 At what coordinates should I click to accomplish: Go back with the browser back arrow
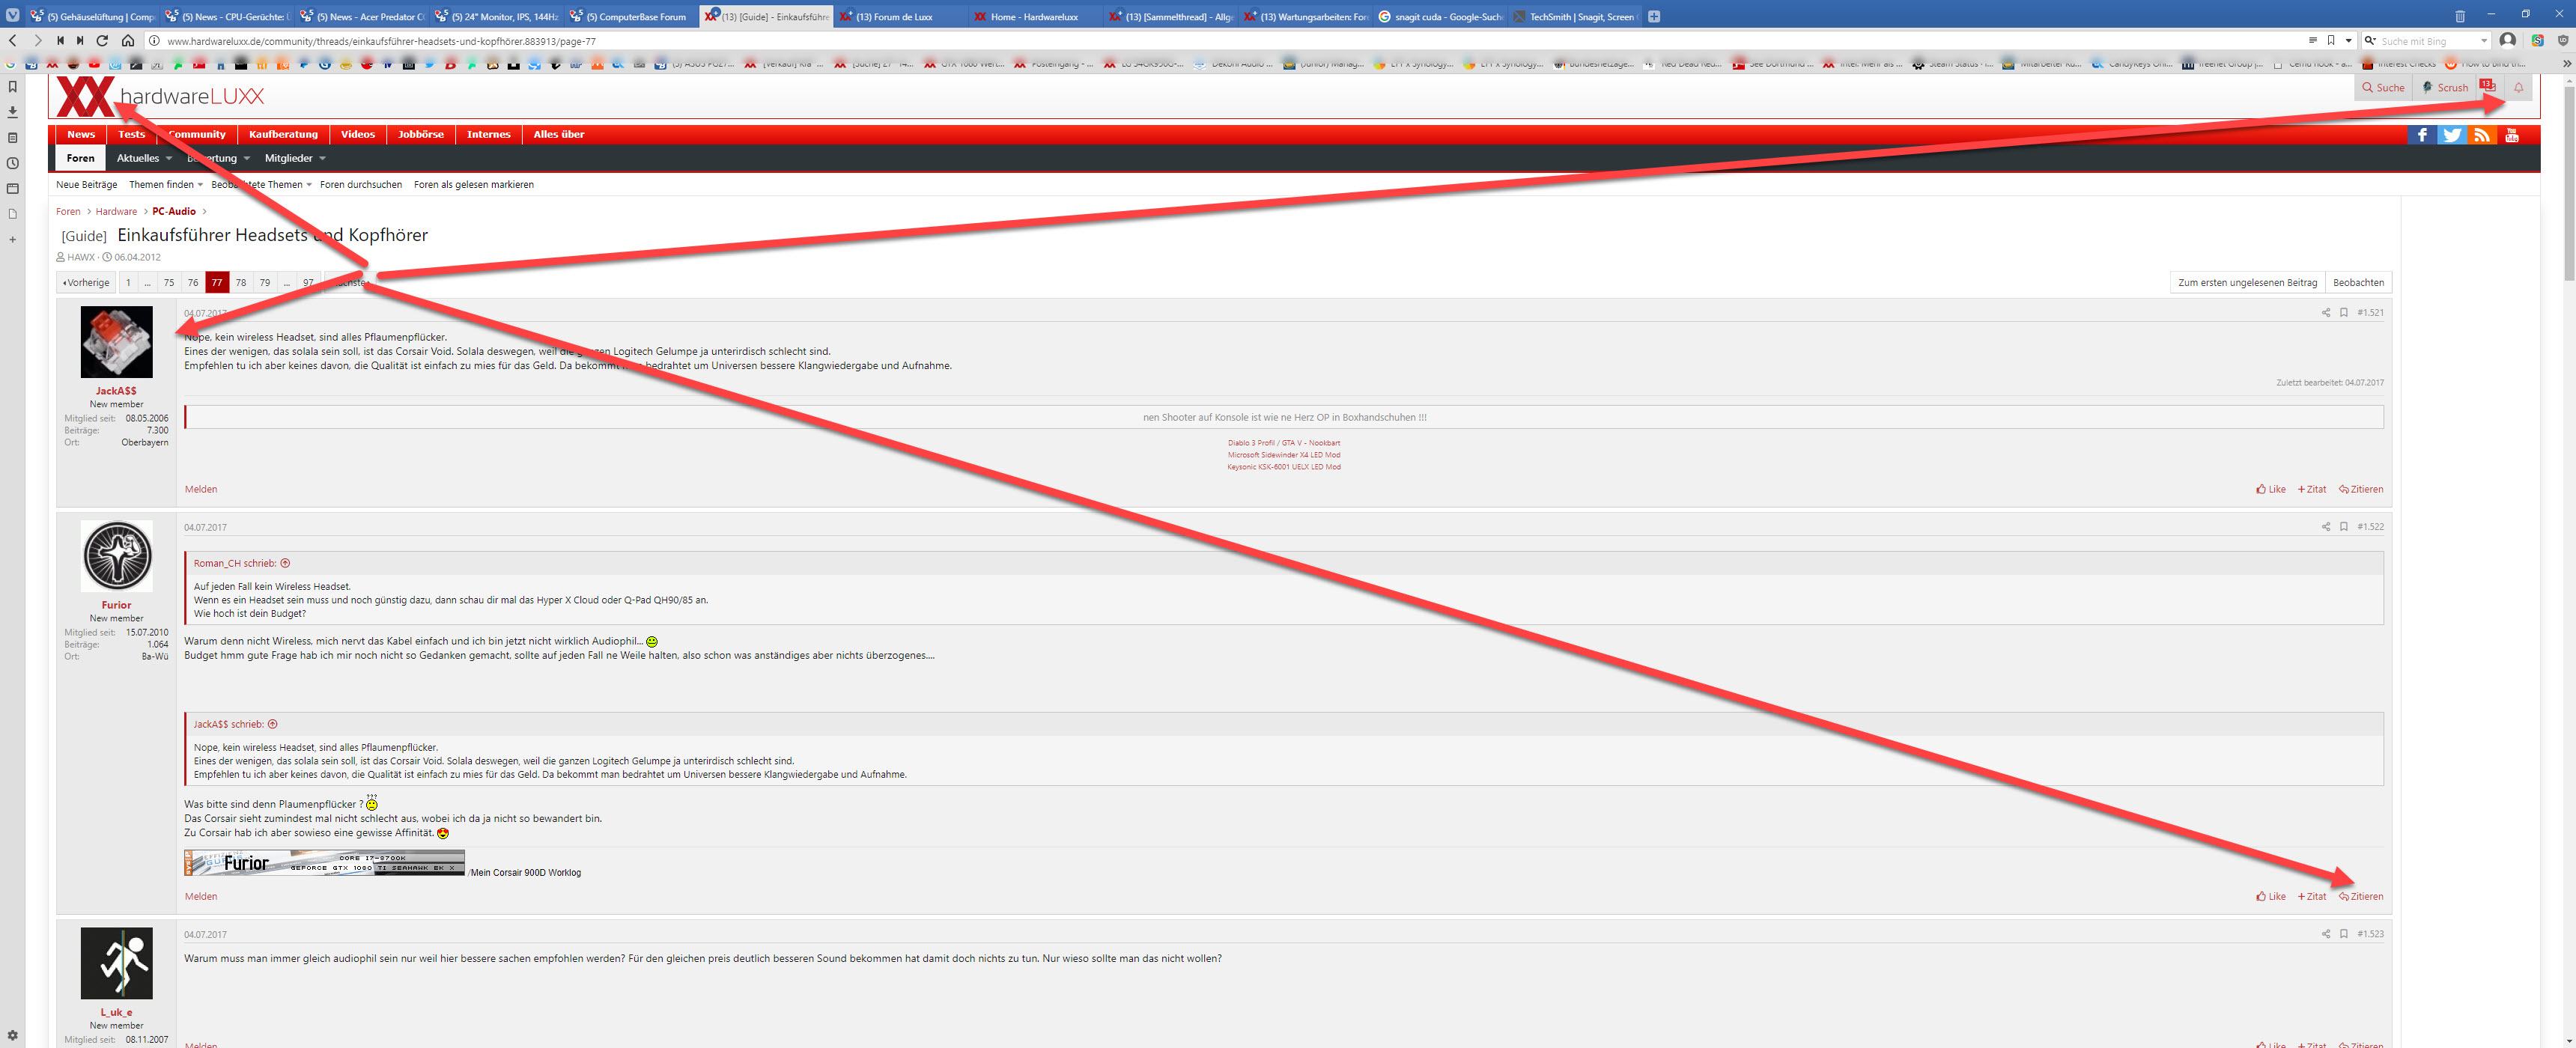(13, 41)
